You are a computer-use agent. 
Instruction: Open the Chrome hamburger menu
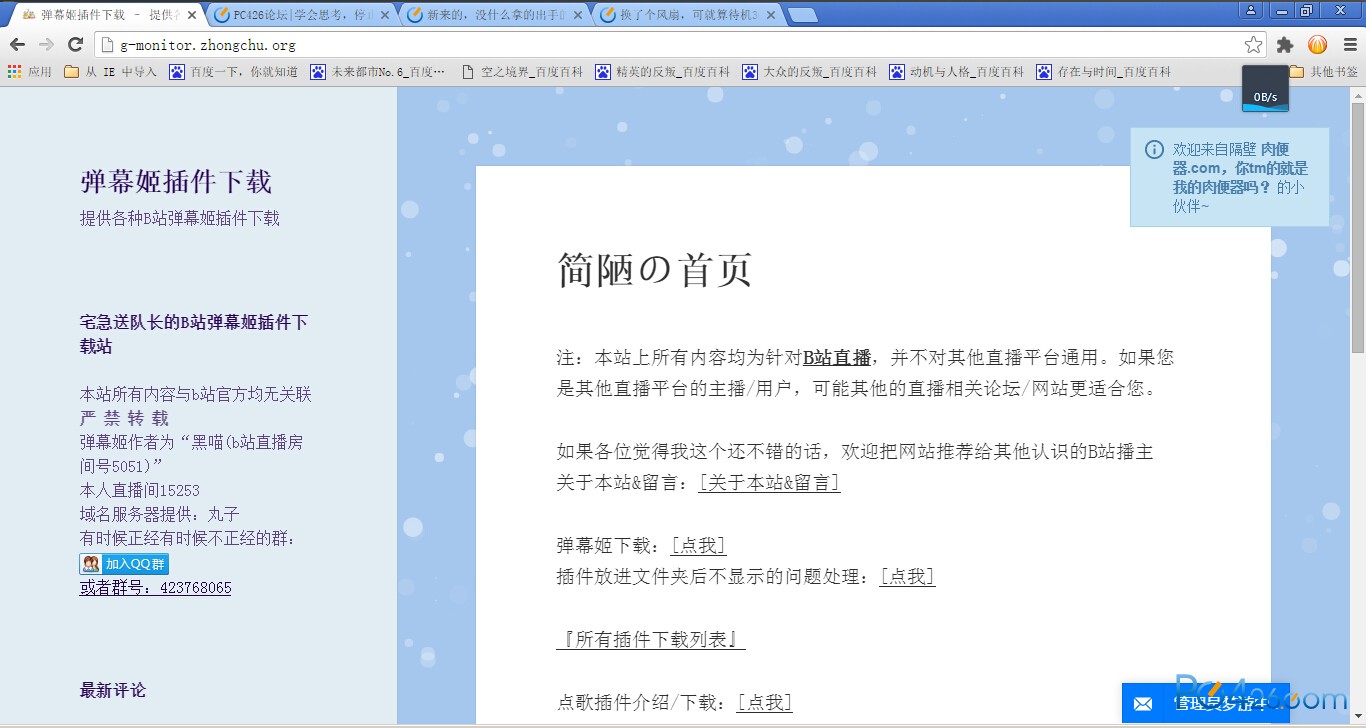[1349, 45]
